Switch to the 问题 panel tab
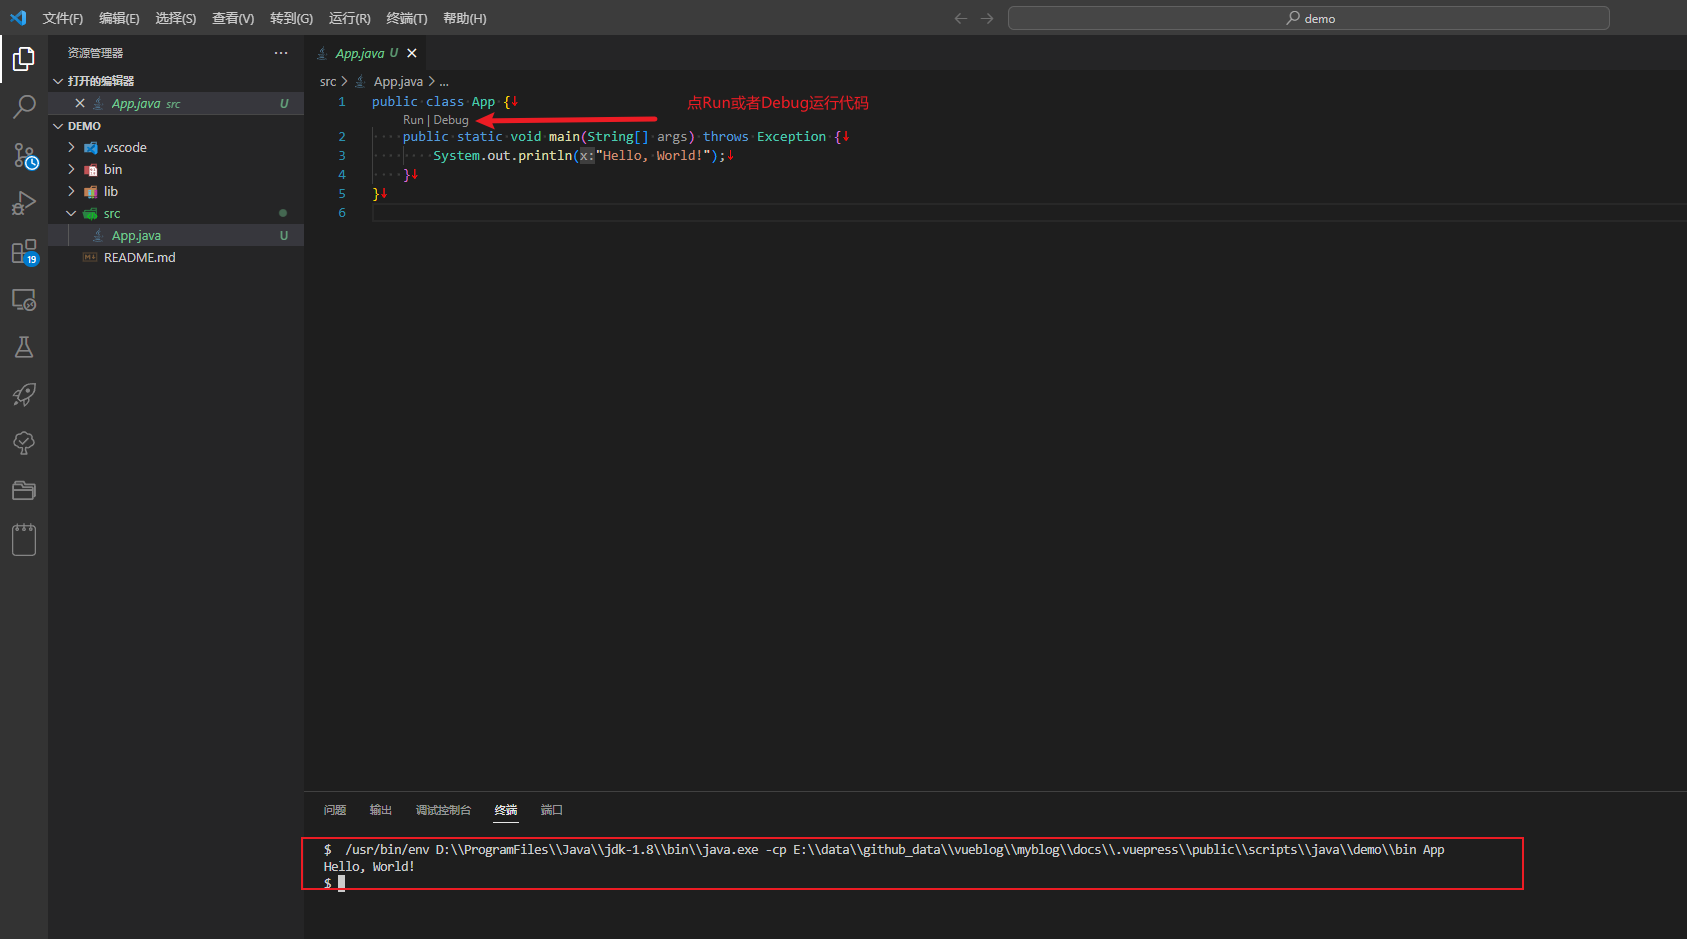Image resolution: width=1687 pixels, height=939 pixels. point(335,810)
